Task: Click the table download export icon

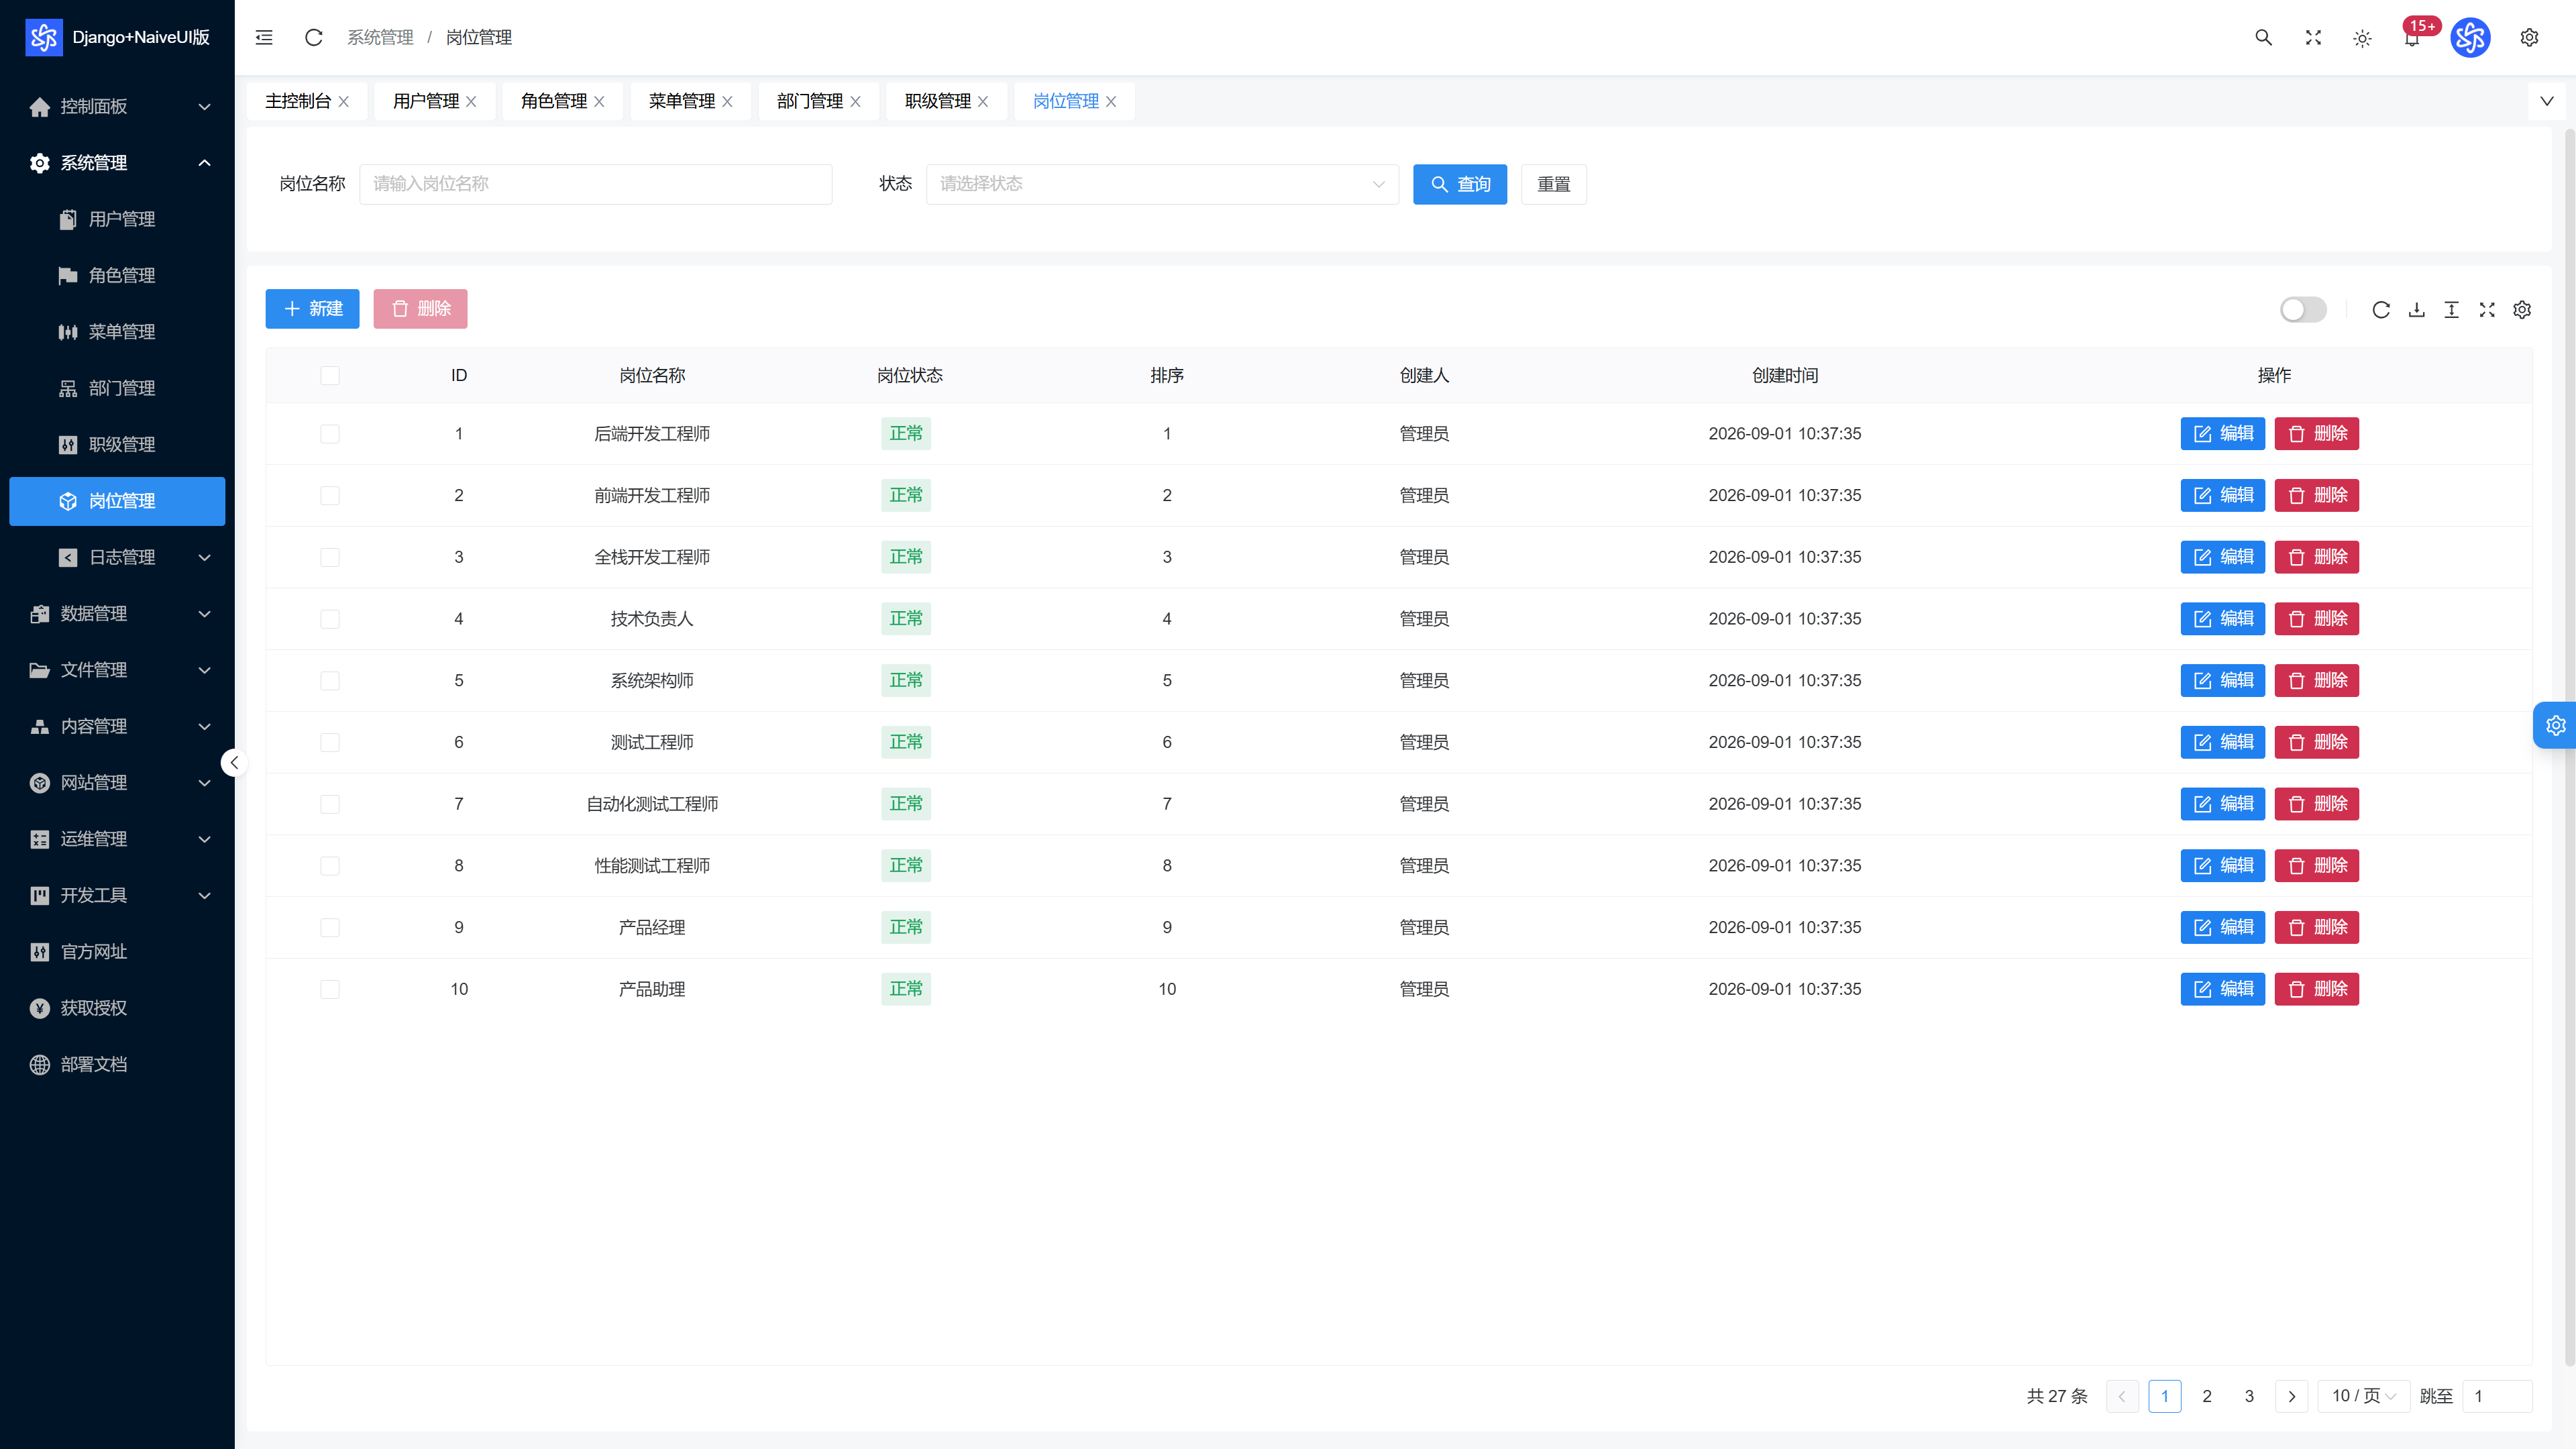Action: (x=2417, y=309)
